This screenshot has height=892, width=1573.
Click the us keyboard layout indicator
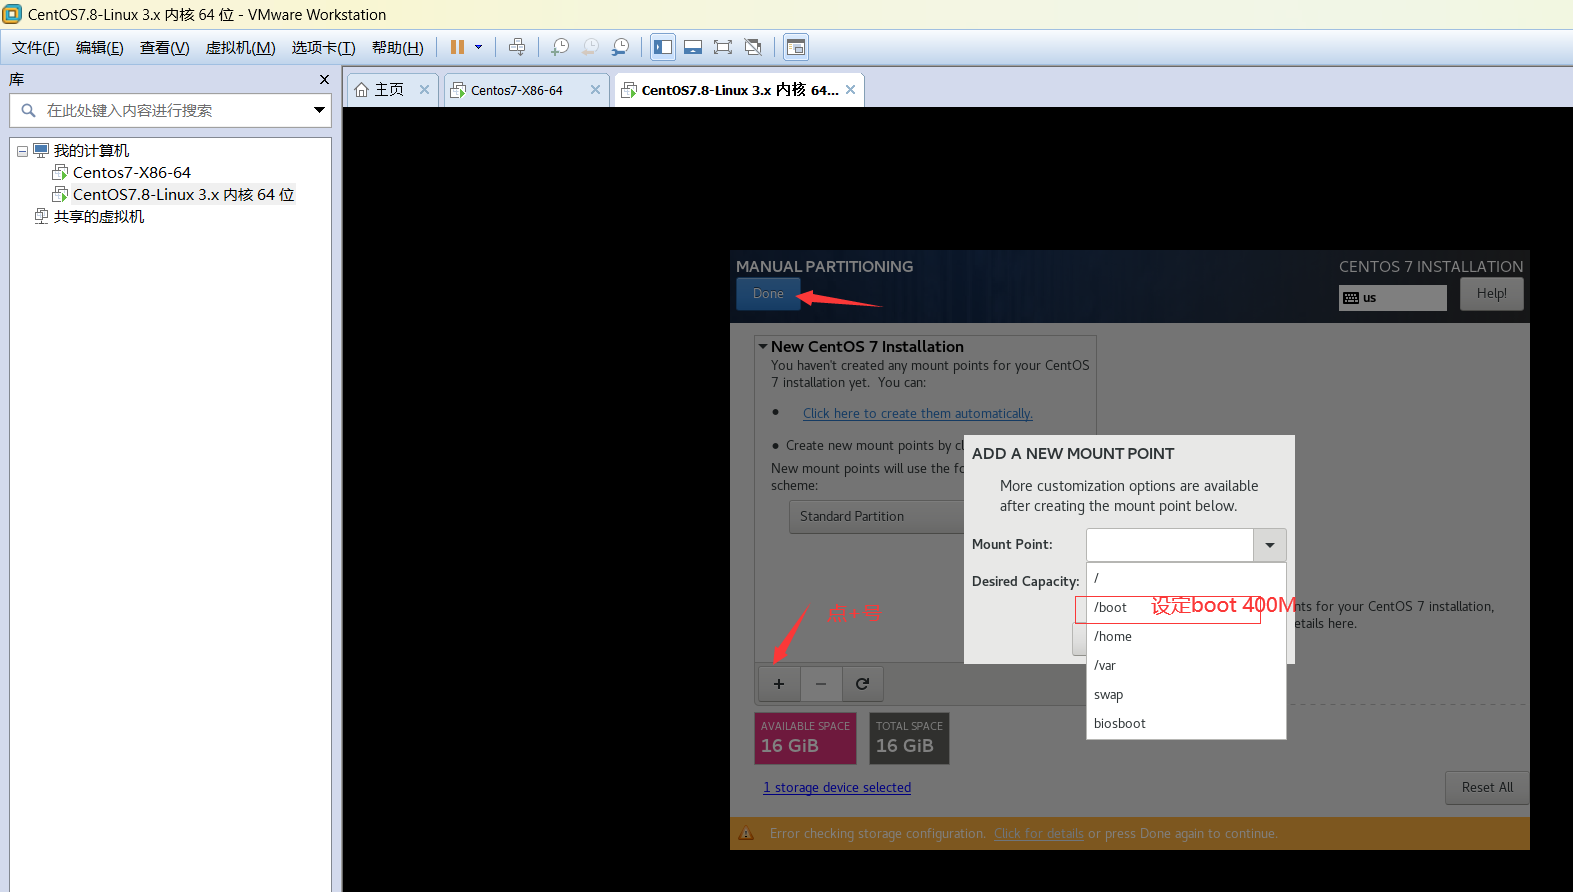tap(1392, 298)
